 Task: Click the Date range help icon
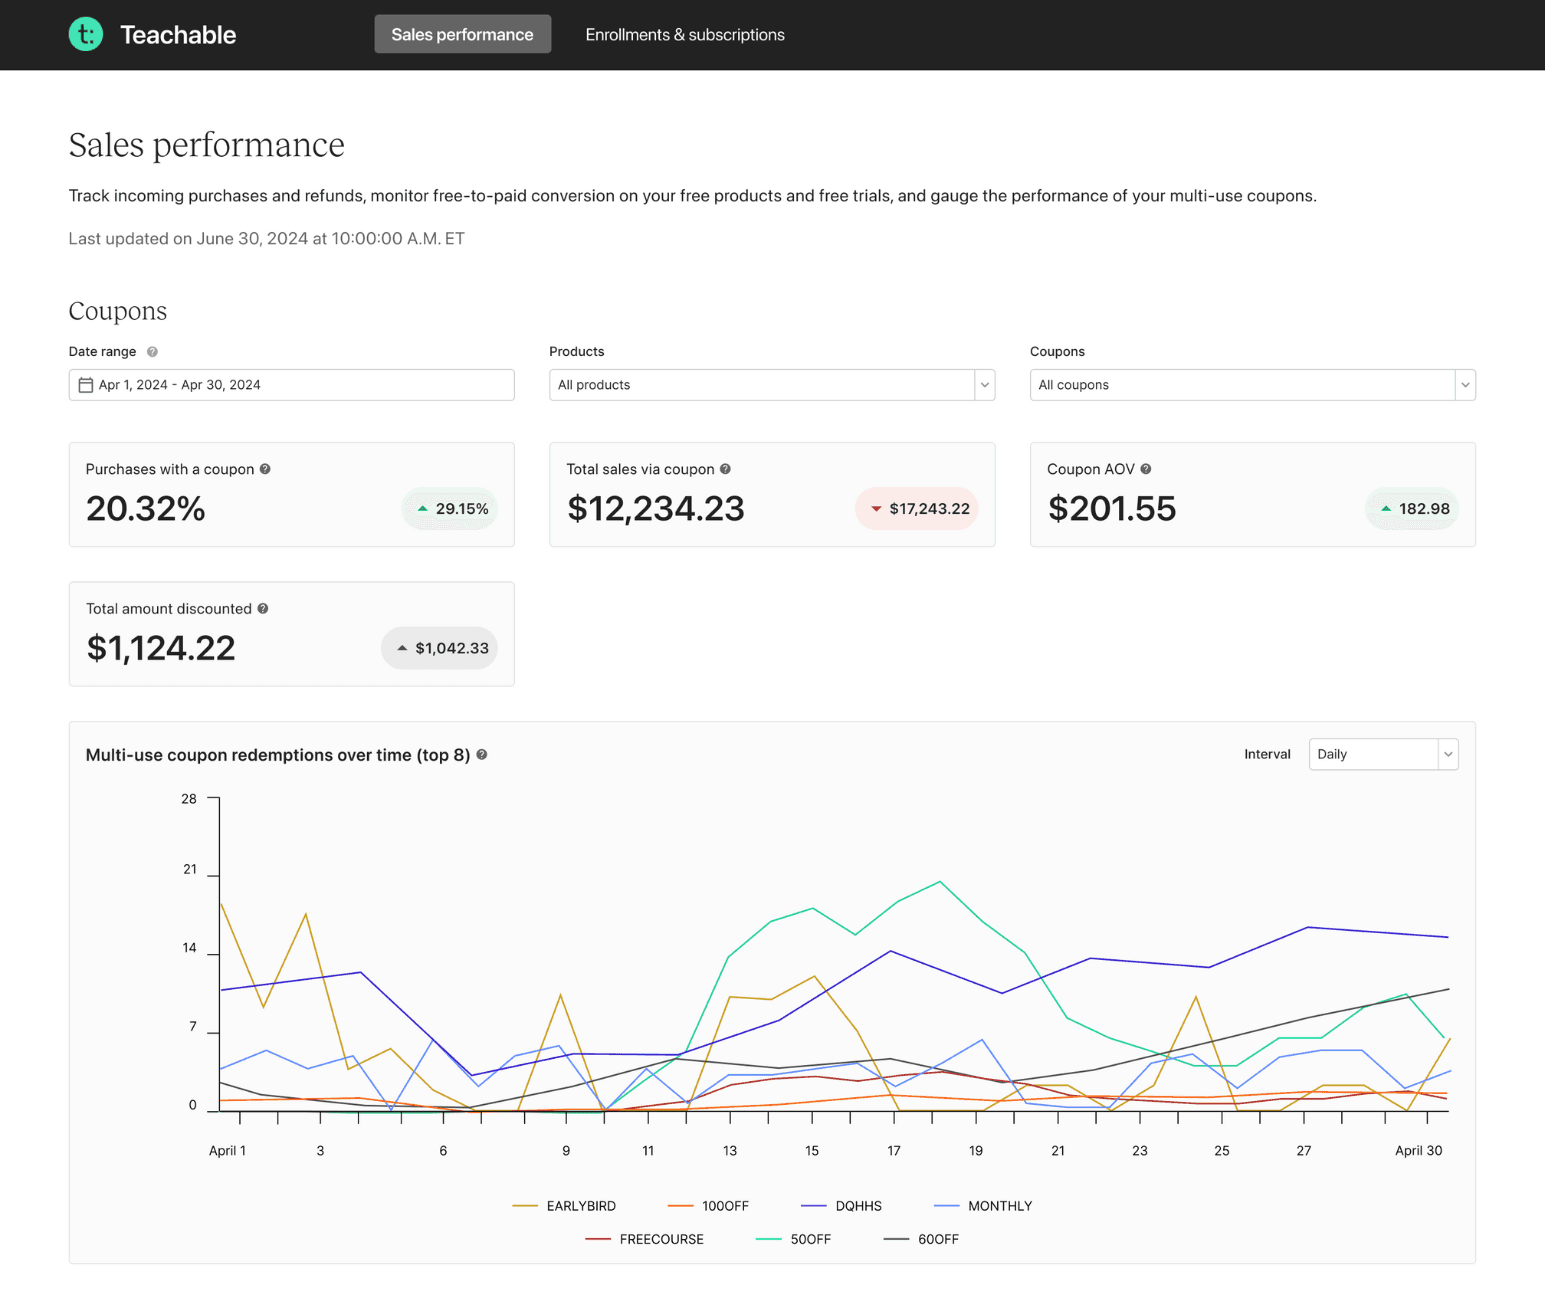tap(152, 351)
